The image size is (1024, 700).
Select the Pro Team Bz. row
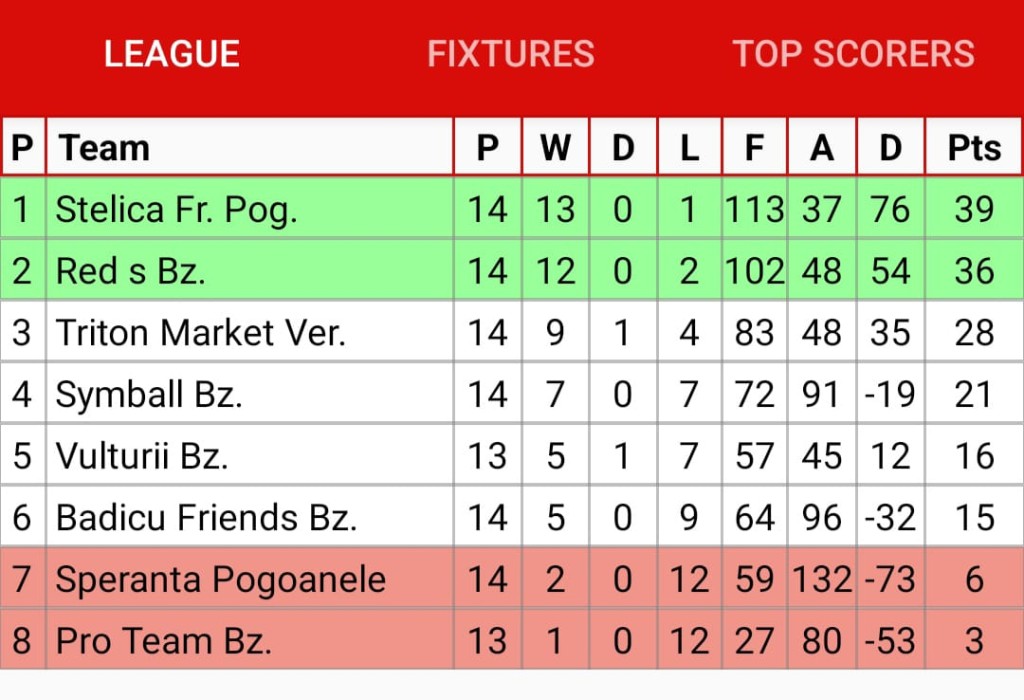point(512,640)
